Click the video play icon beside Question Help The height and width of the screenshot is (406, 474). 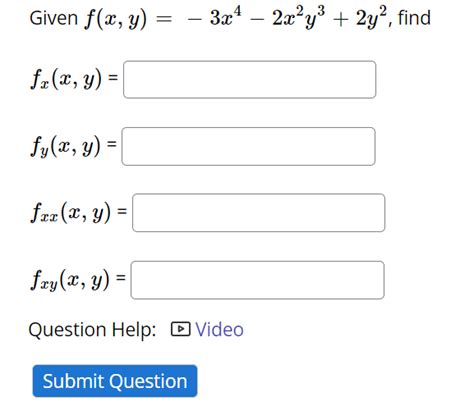click(x=180, y=329)
